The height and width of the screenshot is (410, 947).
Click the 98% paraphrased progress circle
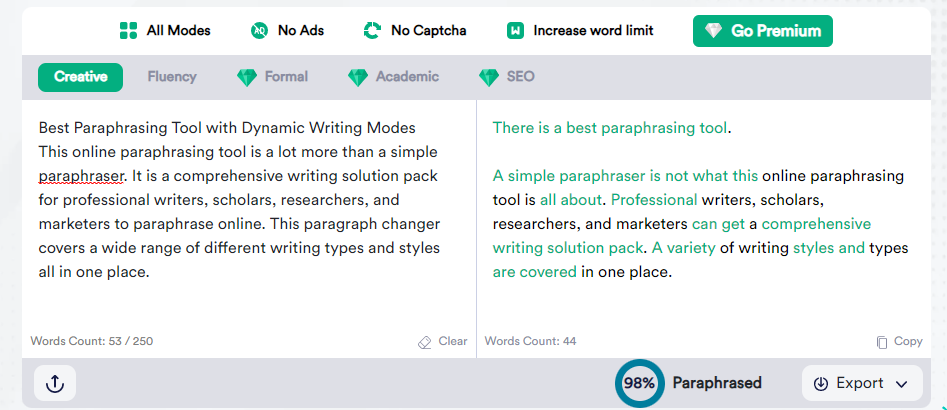(x=640, y=383)
